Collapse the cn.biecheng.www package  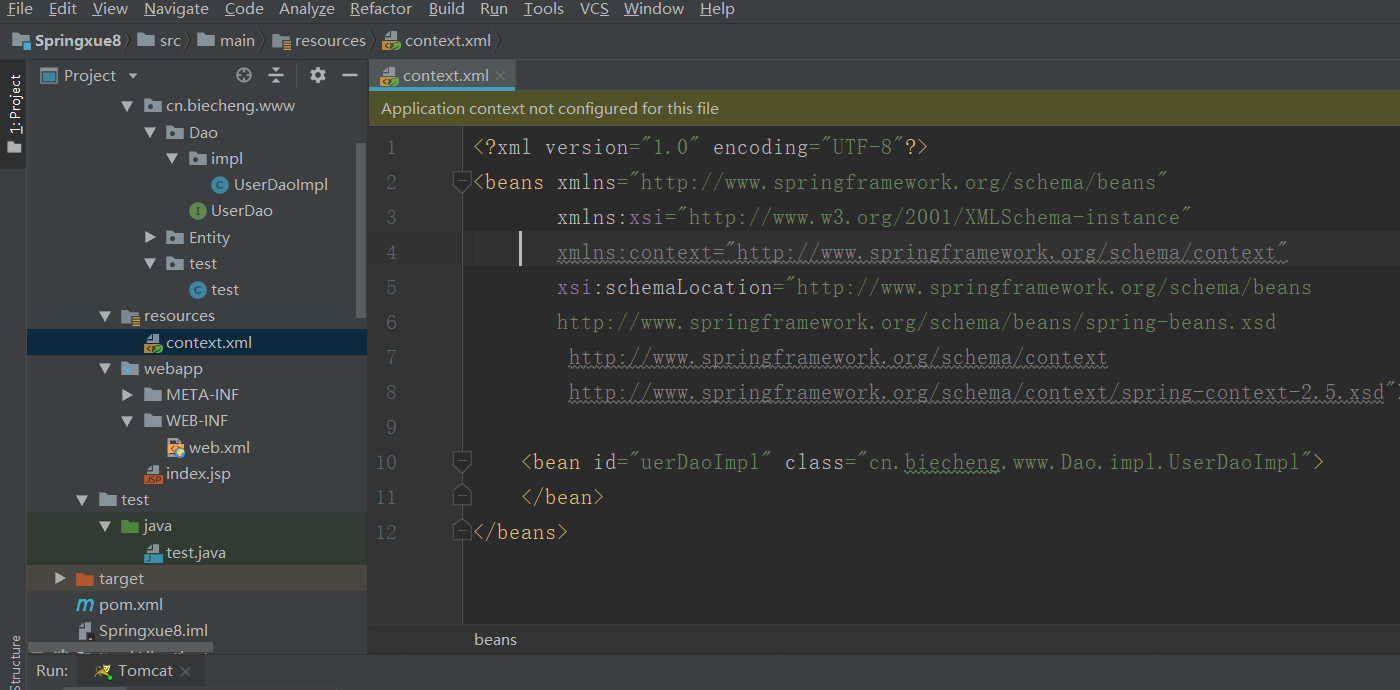click(x=127, y=106)
